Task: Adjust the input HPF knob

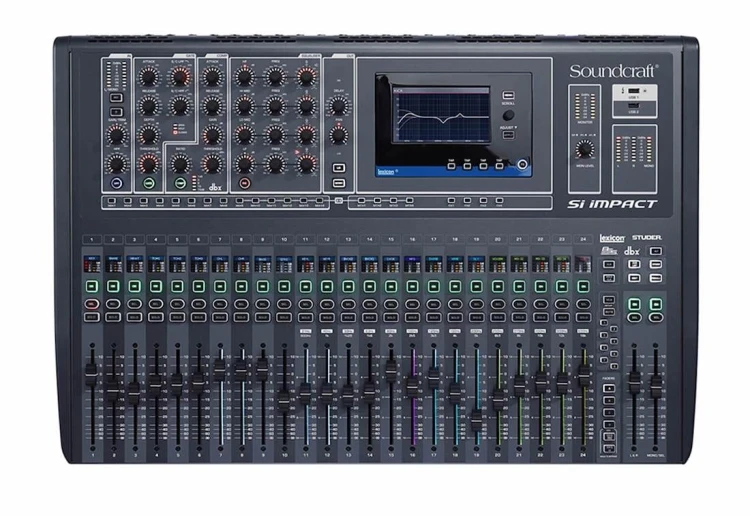Action: pyautogui.click(x=116, y=164)
